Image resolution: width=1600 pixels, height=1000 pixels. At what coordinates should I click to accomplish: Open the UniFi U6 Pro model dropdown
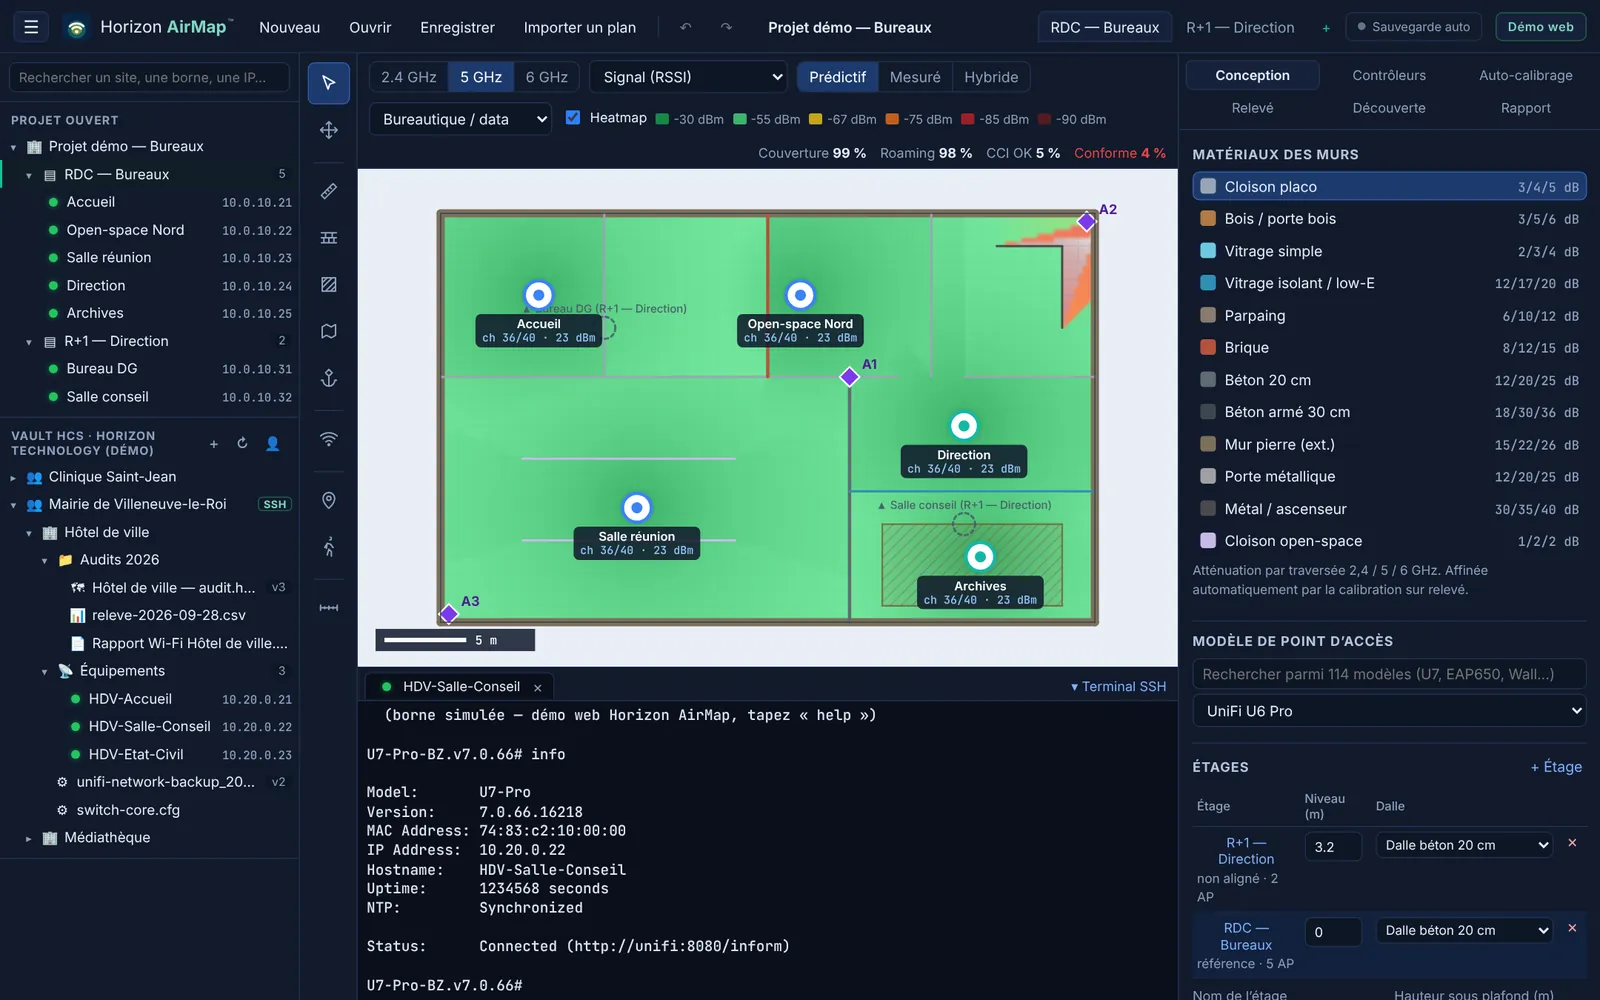[x=1389, y=711]
